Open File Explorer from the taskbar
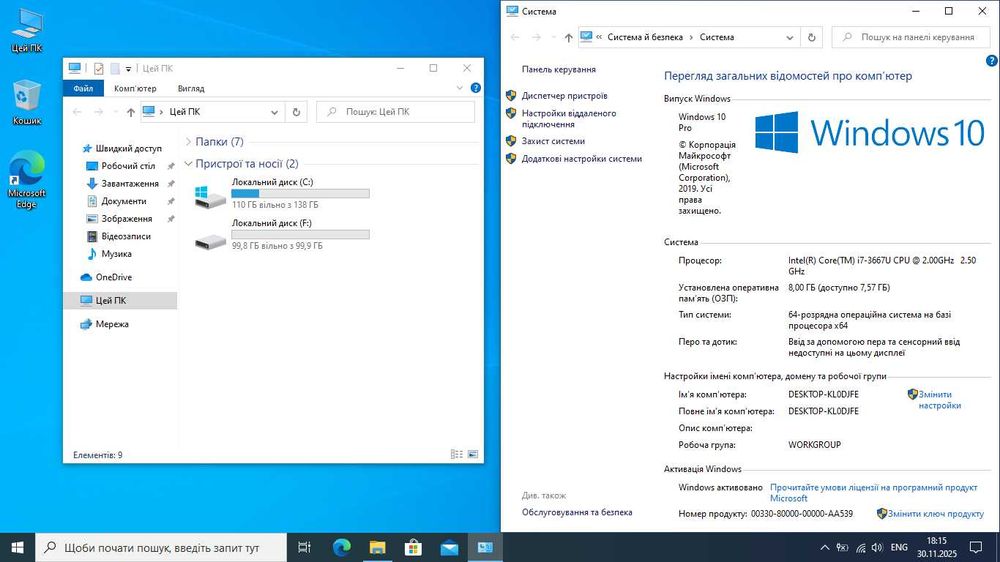1000x562 pixels. click(x=378, y=547)
